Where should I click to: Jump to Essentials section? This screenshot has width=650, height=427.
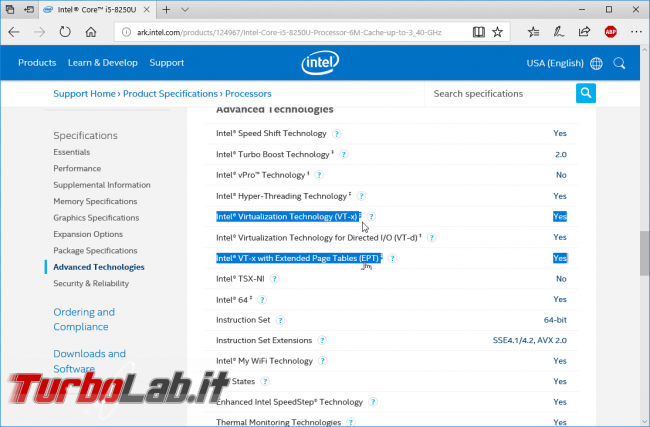point(71,152)
